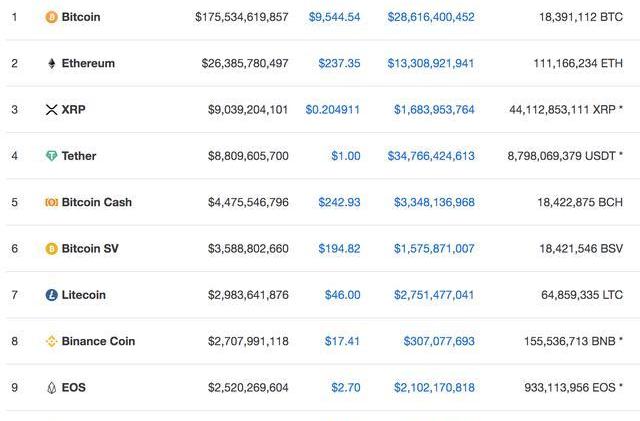640x421 pixels.
Task: Click the Bitcoin SV icon
Action: pyautogui.click(x=52, y=249)
